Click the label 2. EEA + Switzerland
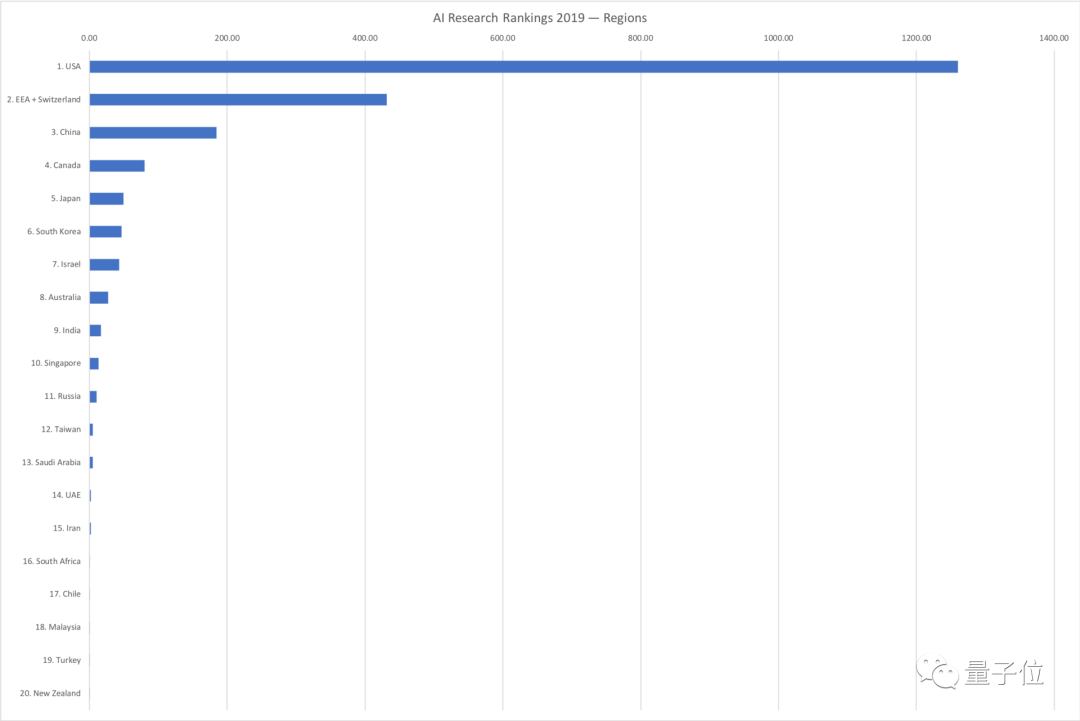The width and height of the screenshot is (1080, 721). click(x=44, y=100)
